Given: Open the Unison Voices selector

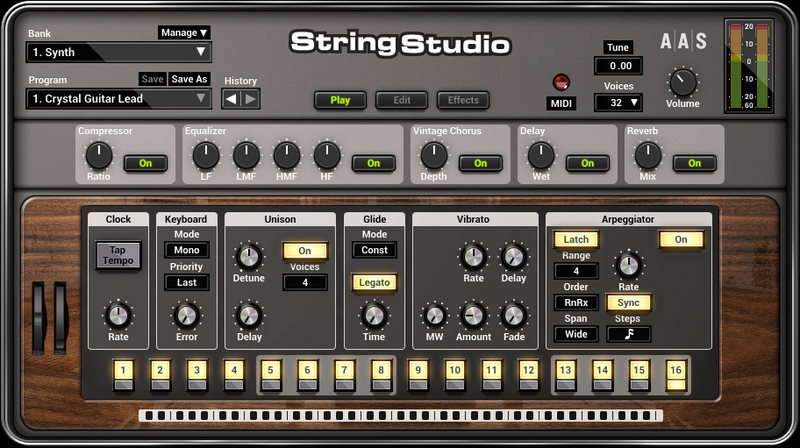Looking at the screenshot, I should click(x=305, y=282).
